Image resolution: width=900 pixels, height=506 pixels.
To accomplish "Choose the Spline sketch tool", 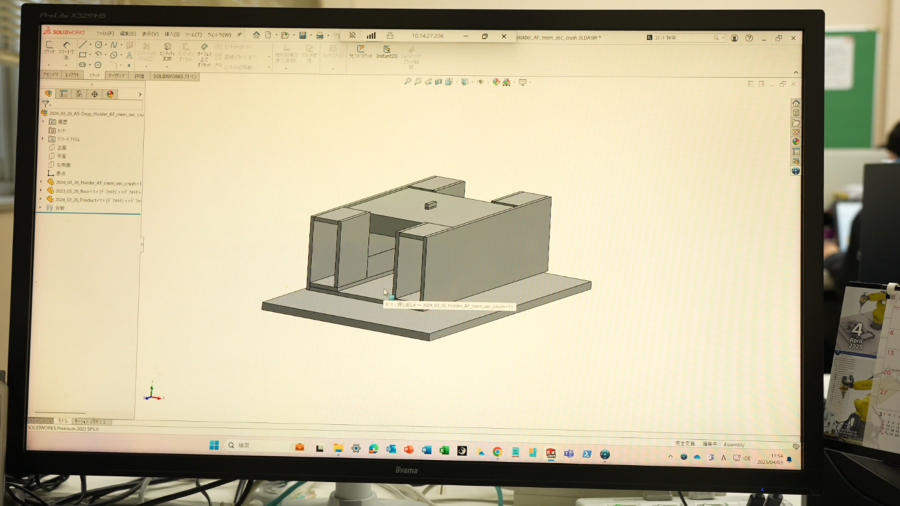I will 114,44.
